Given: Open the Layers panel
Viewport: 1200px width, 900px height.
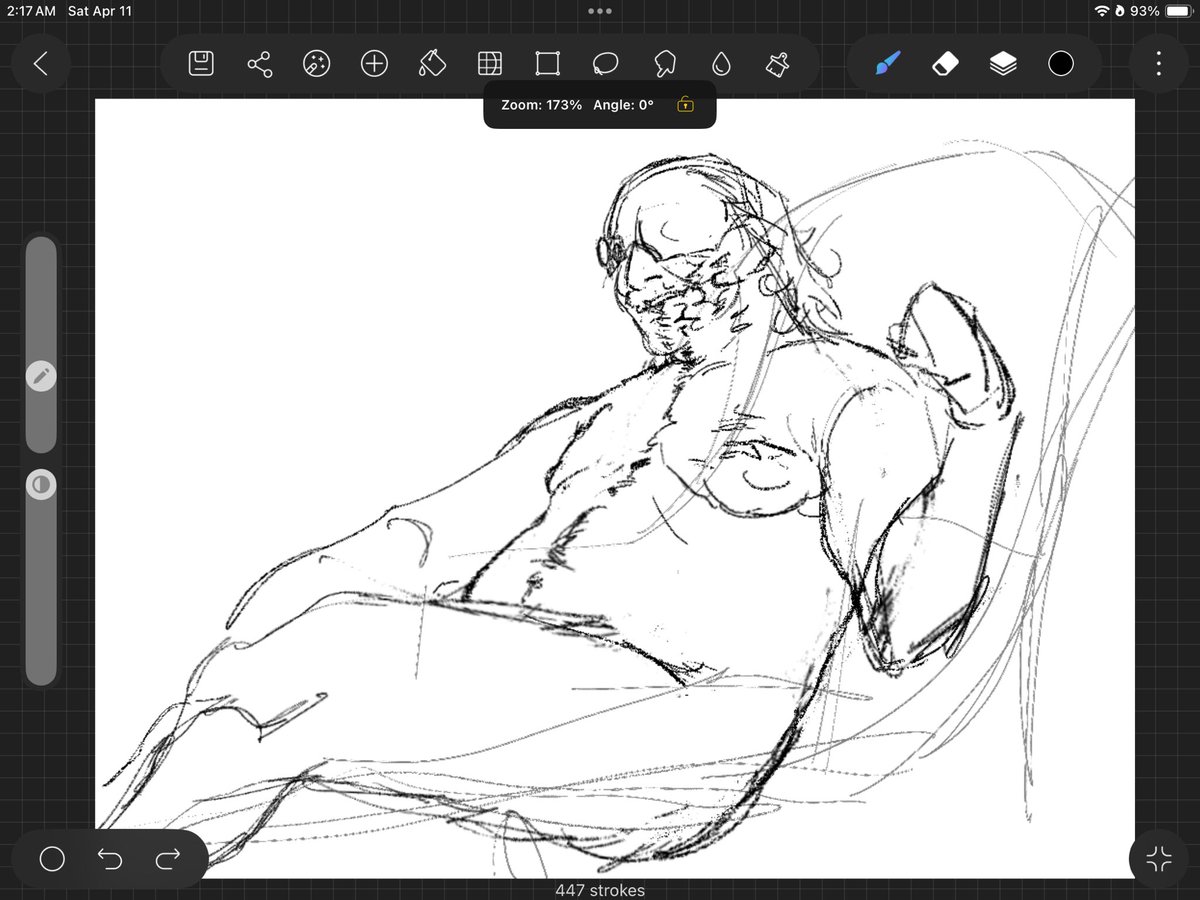Looking at the screenshot, I should [x=1003, y=63].
